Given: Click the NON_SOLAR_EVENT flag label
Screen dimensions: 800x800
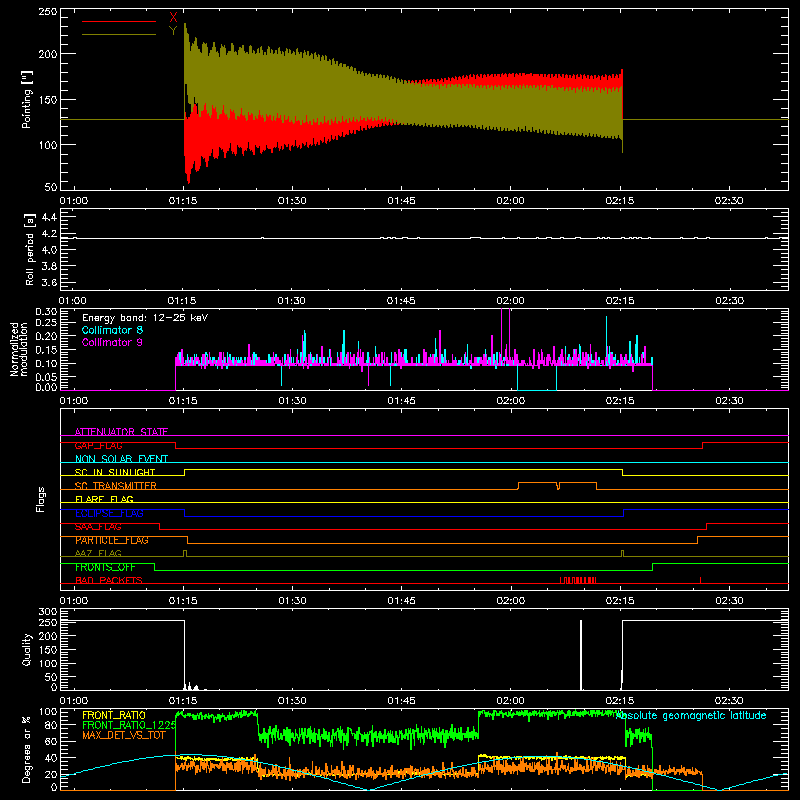Looking at the screenshot, I should coord(121,459).
